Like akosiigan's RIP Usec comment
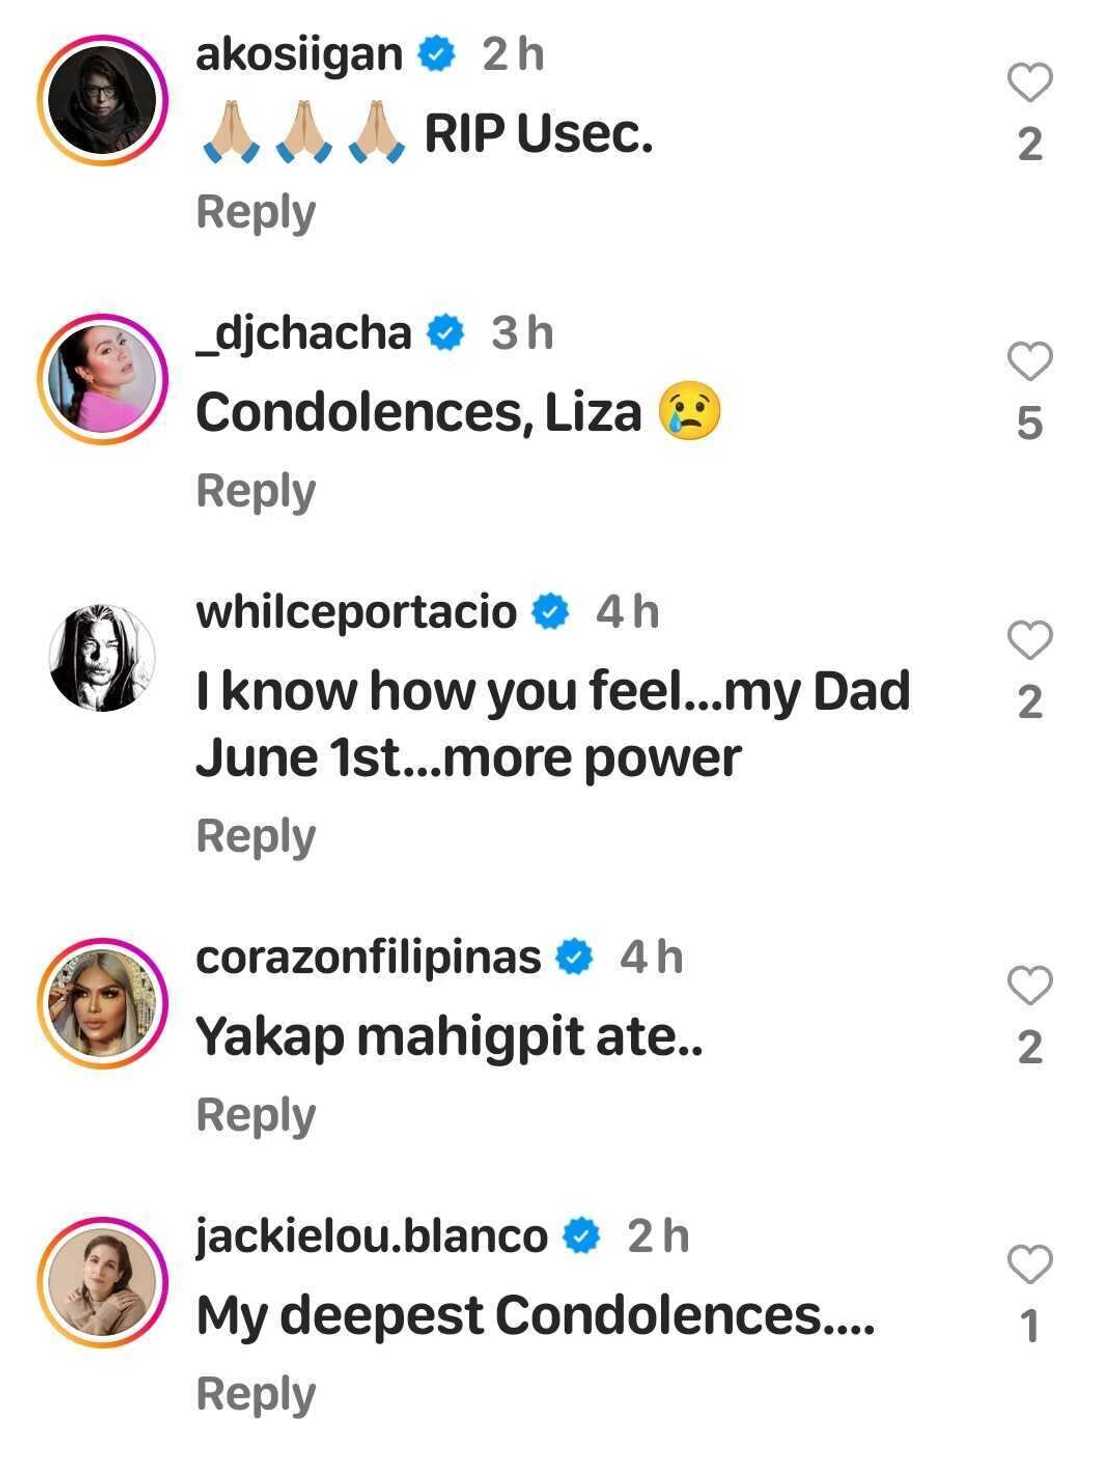 point(1029,83)
